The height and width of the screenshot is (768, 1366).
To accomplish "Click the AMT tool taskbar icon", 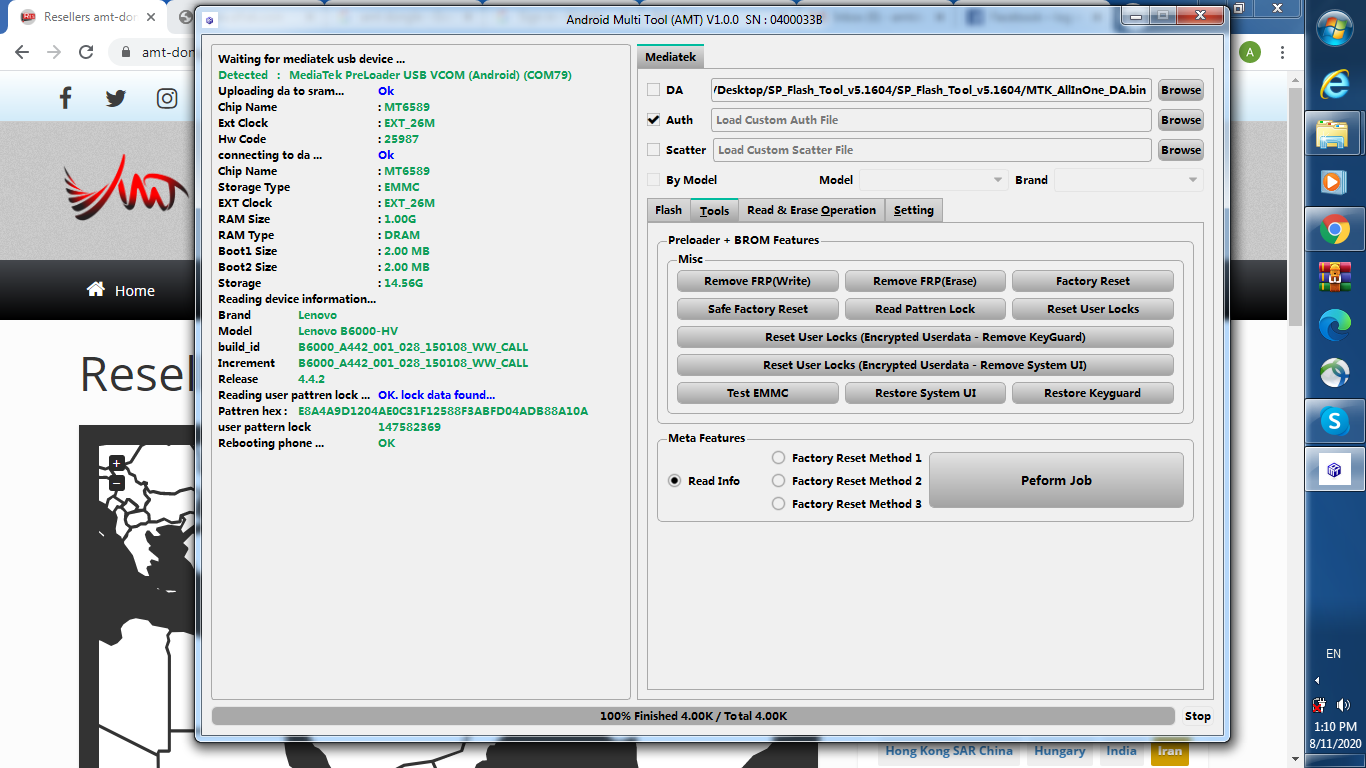I will 1335,470.
